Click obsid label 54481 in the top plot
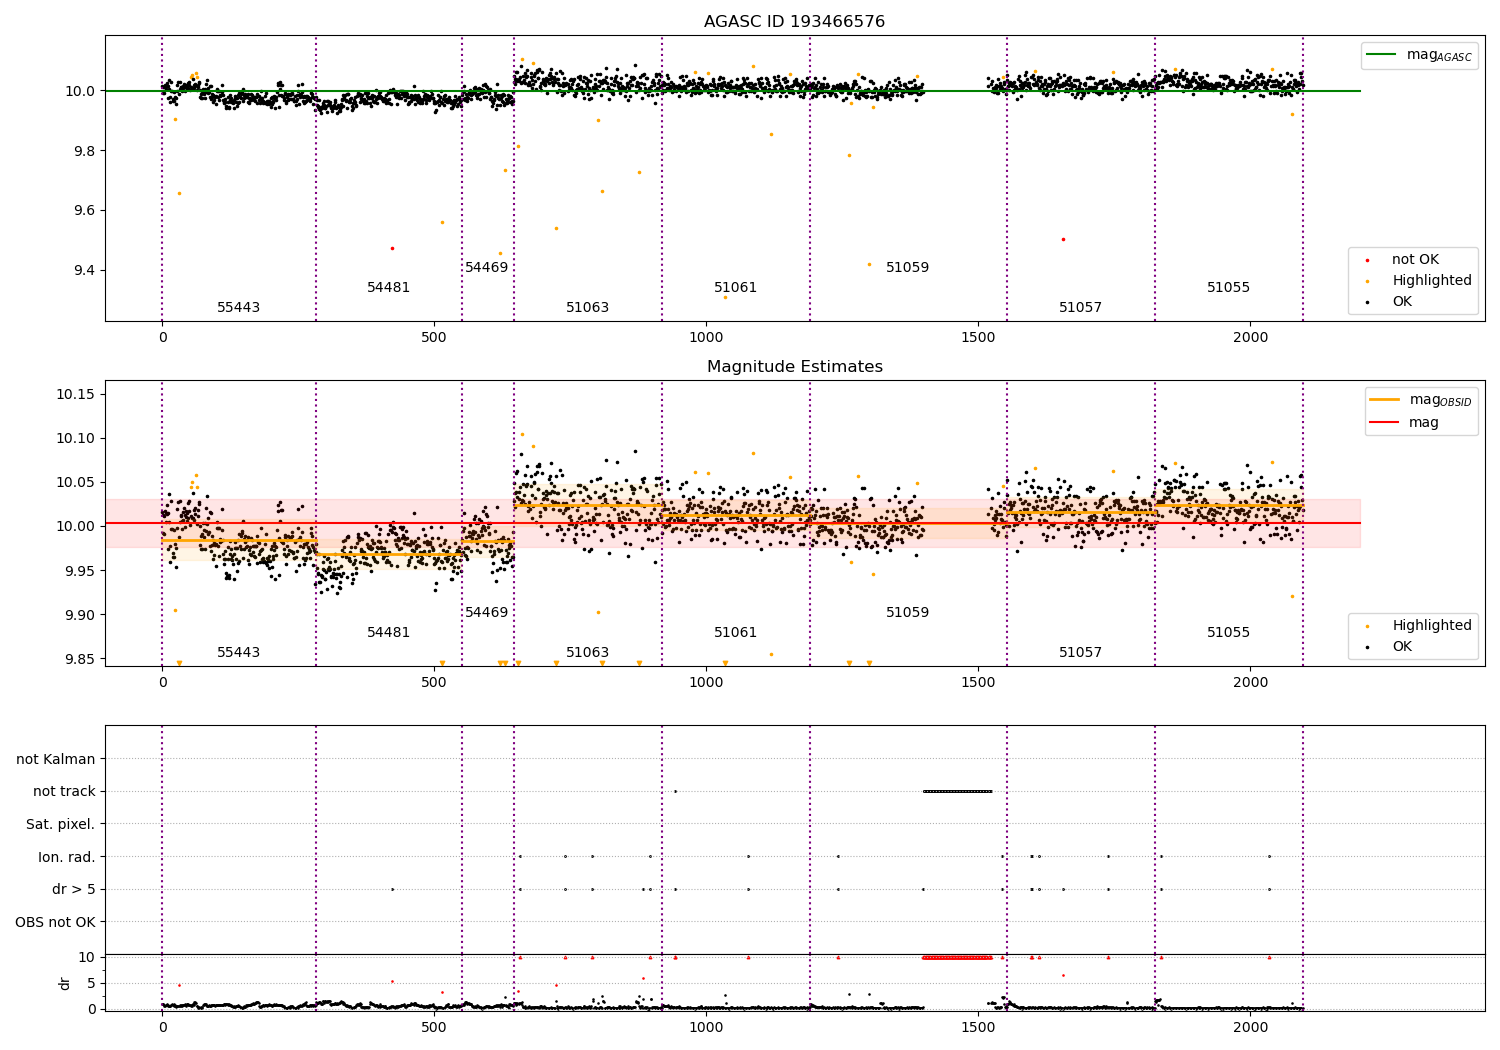 point(388,288)
